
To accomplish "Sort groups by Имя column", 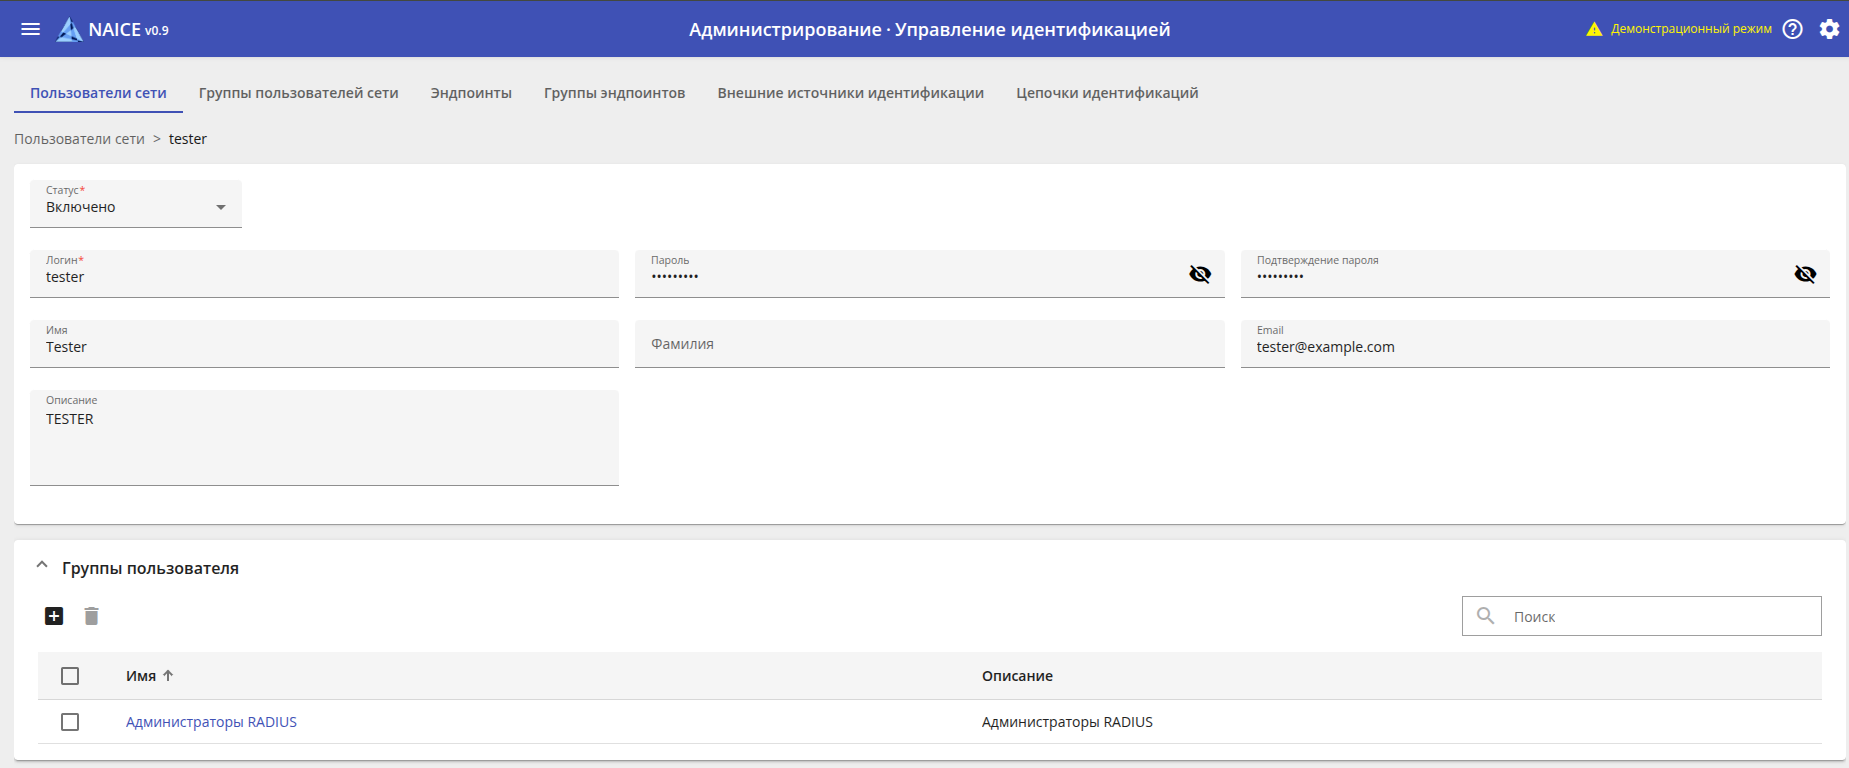I will coord(142,676).
